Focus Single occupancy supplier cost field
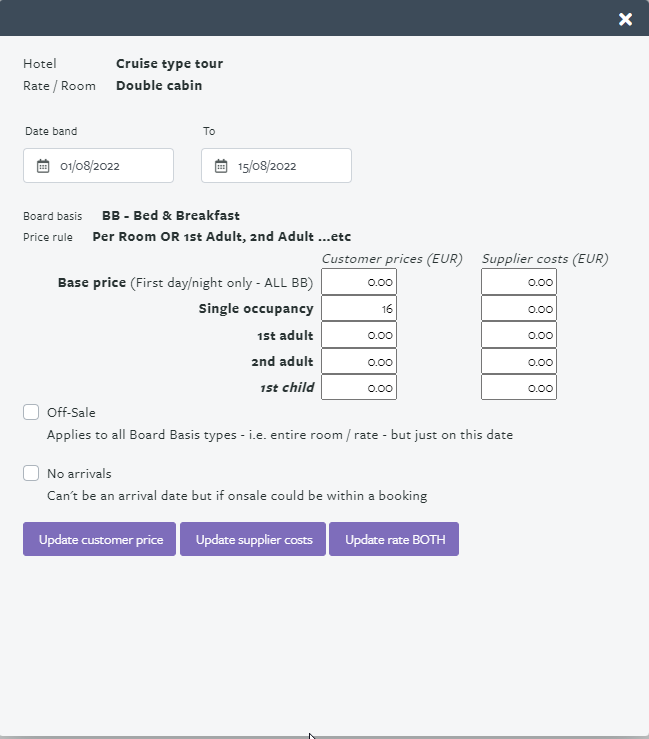The image size is (649, 739). 519,309
